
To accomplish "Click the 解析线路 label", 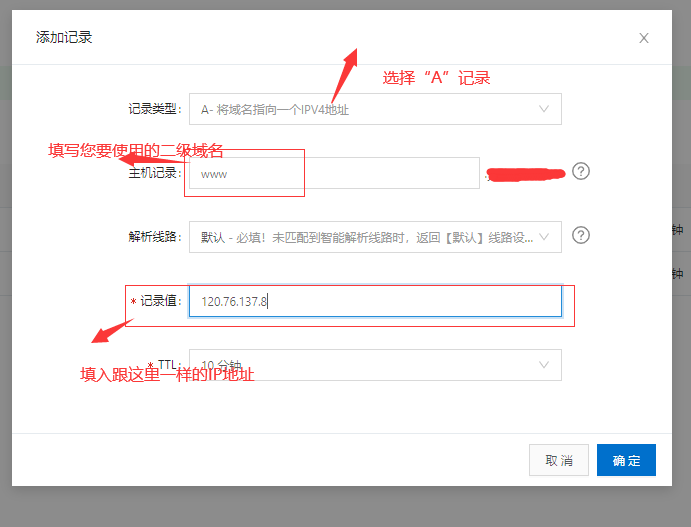I will pos(155,237).
